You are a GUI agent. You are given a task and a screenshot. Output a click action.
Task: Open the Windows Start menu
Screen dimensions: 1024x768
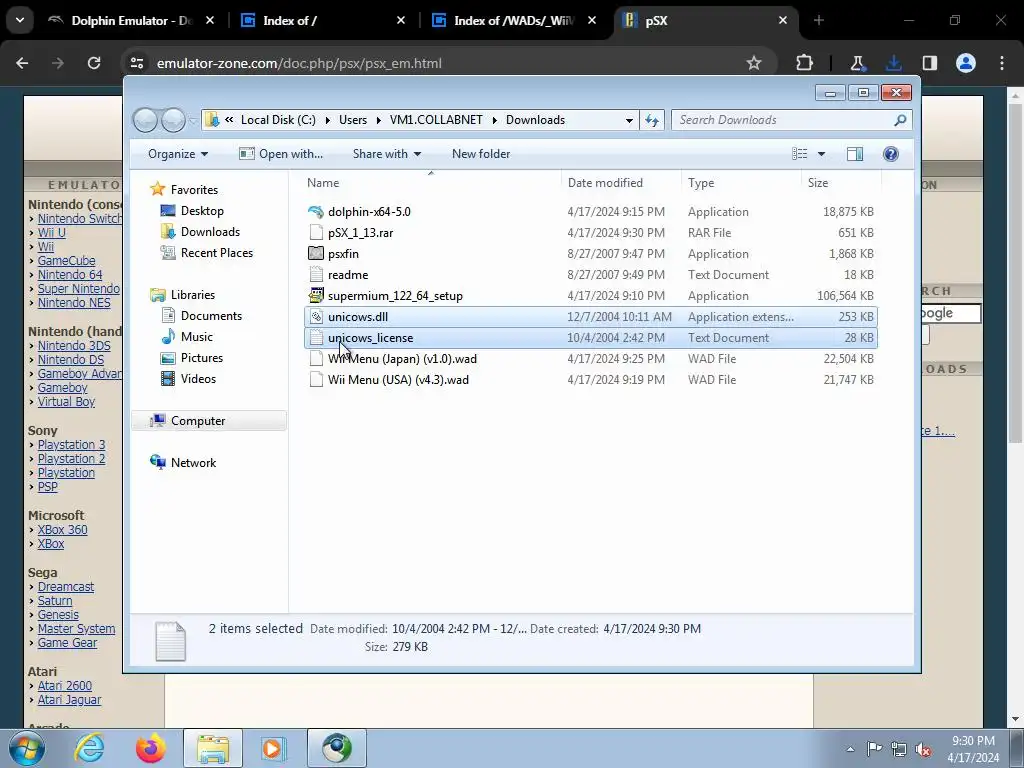click(x=26, y=748)
